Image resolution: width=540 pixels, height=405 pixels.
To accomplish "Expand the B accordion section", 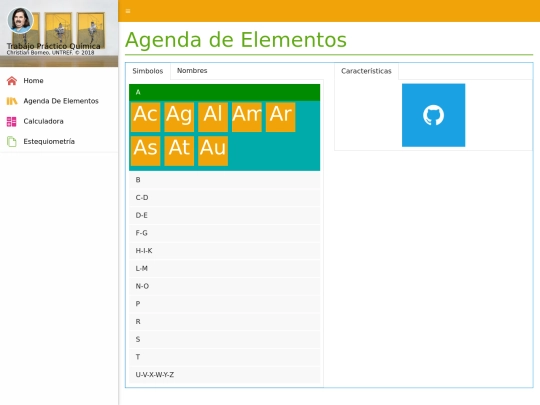I will [x=225, y=180].
